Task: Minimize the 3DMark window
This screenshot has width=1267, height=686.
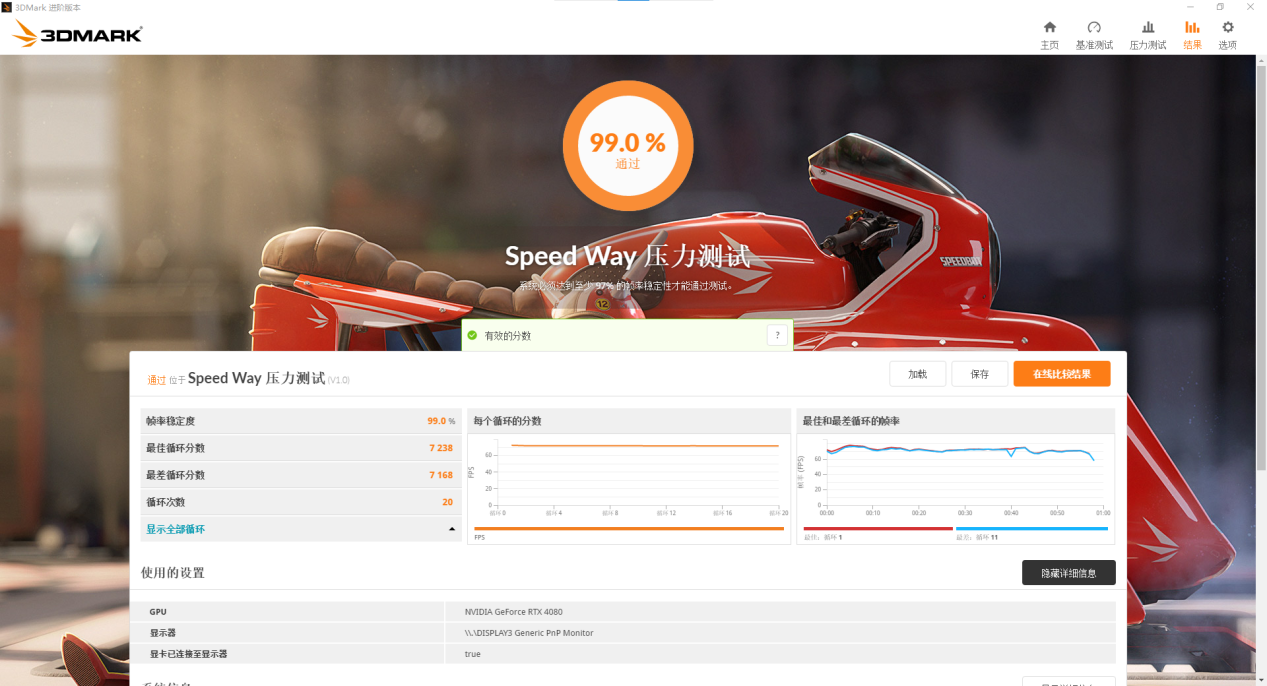Action: pos(1191,7)
